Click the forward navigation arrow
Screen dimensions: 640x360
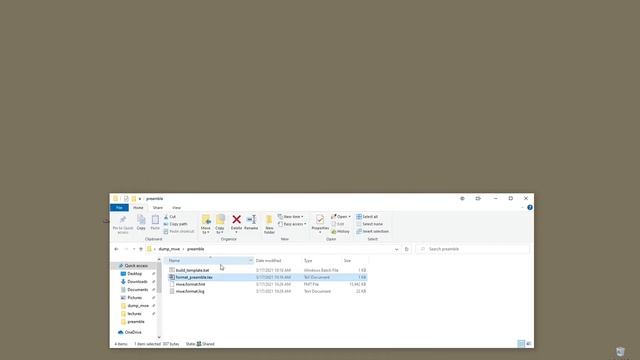pos(126,249)
